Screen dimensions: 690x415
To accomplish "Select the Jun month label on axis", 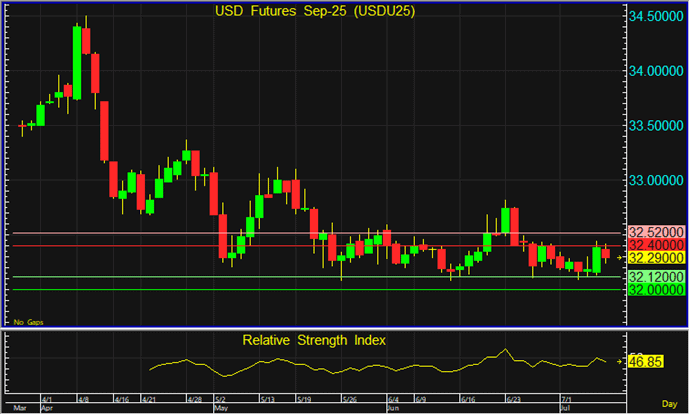I will [394, 409].
